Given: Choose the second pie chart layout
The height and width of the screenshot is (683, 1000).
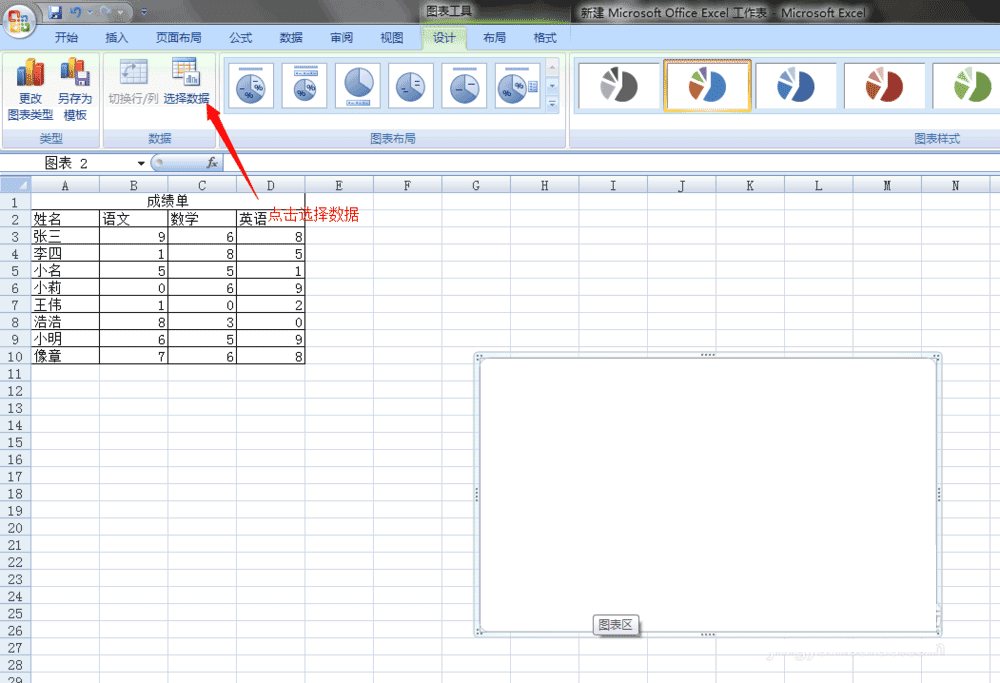Looking at the screenshot, I should coord(305,85).
